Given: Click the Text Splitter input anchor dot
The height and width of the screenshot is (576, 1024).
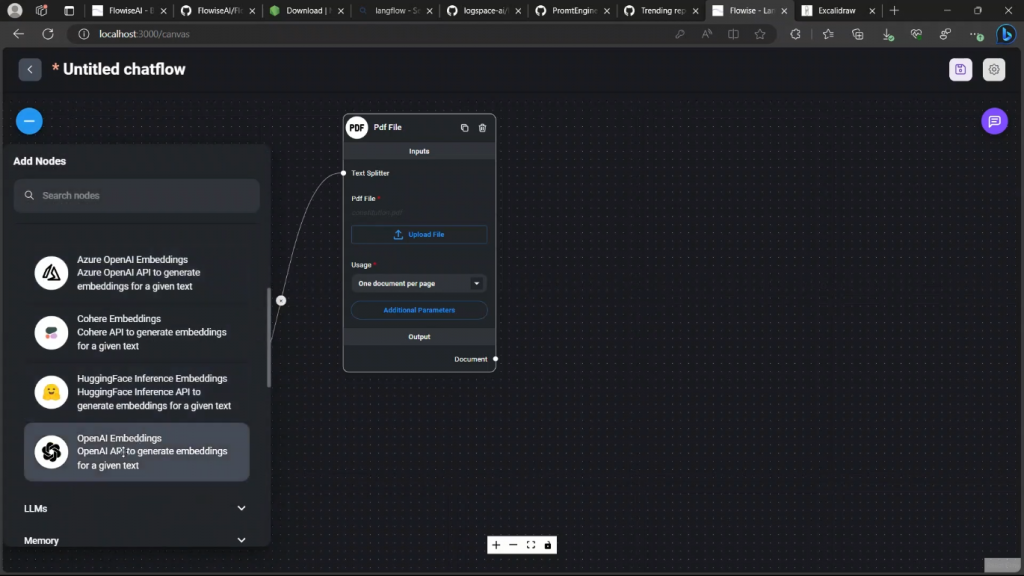Looking at the screenshot, I should [x=344, y=173].
